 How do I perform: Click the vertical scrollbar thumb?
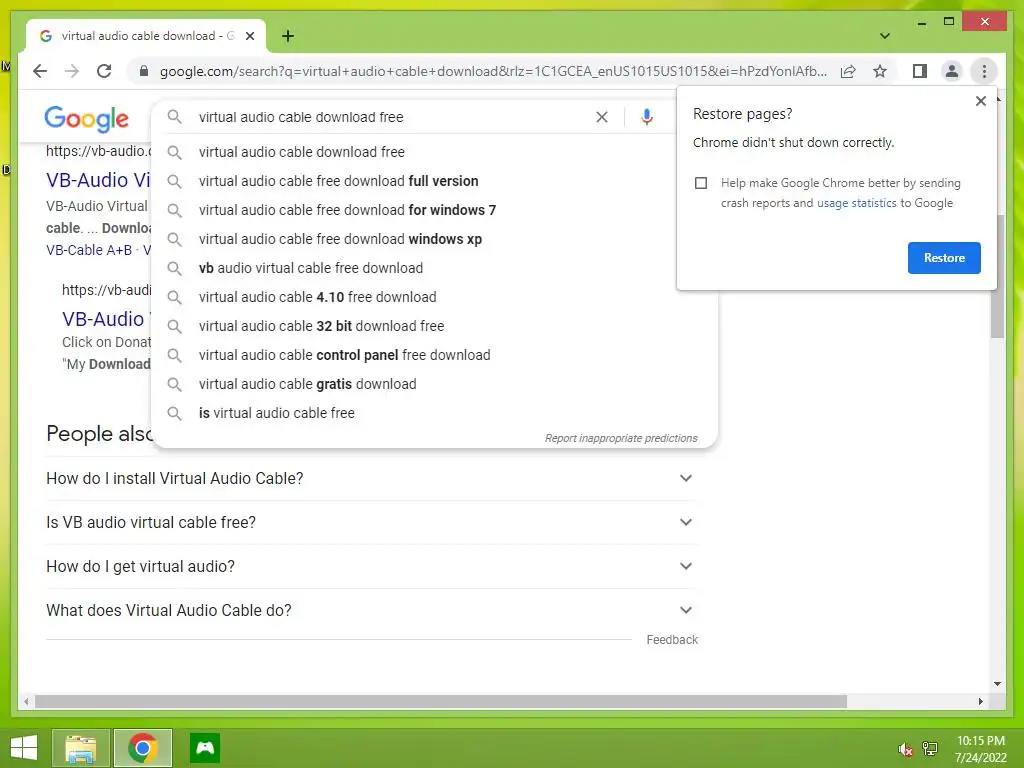pyautogui.click(x=997, y=276)
